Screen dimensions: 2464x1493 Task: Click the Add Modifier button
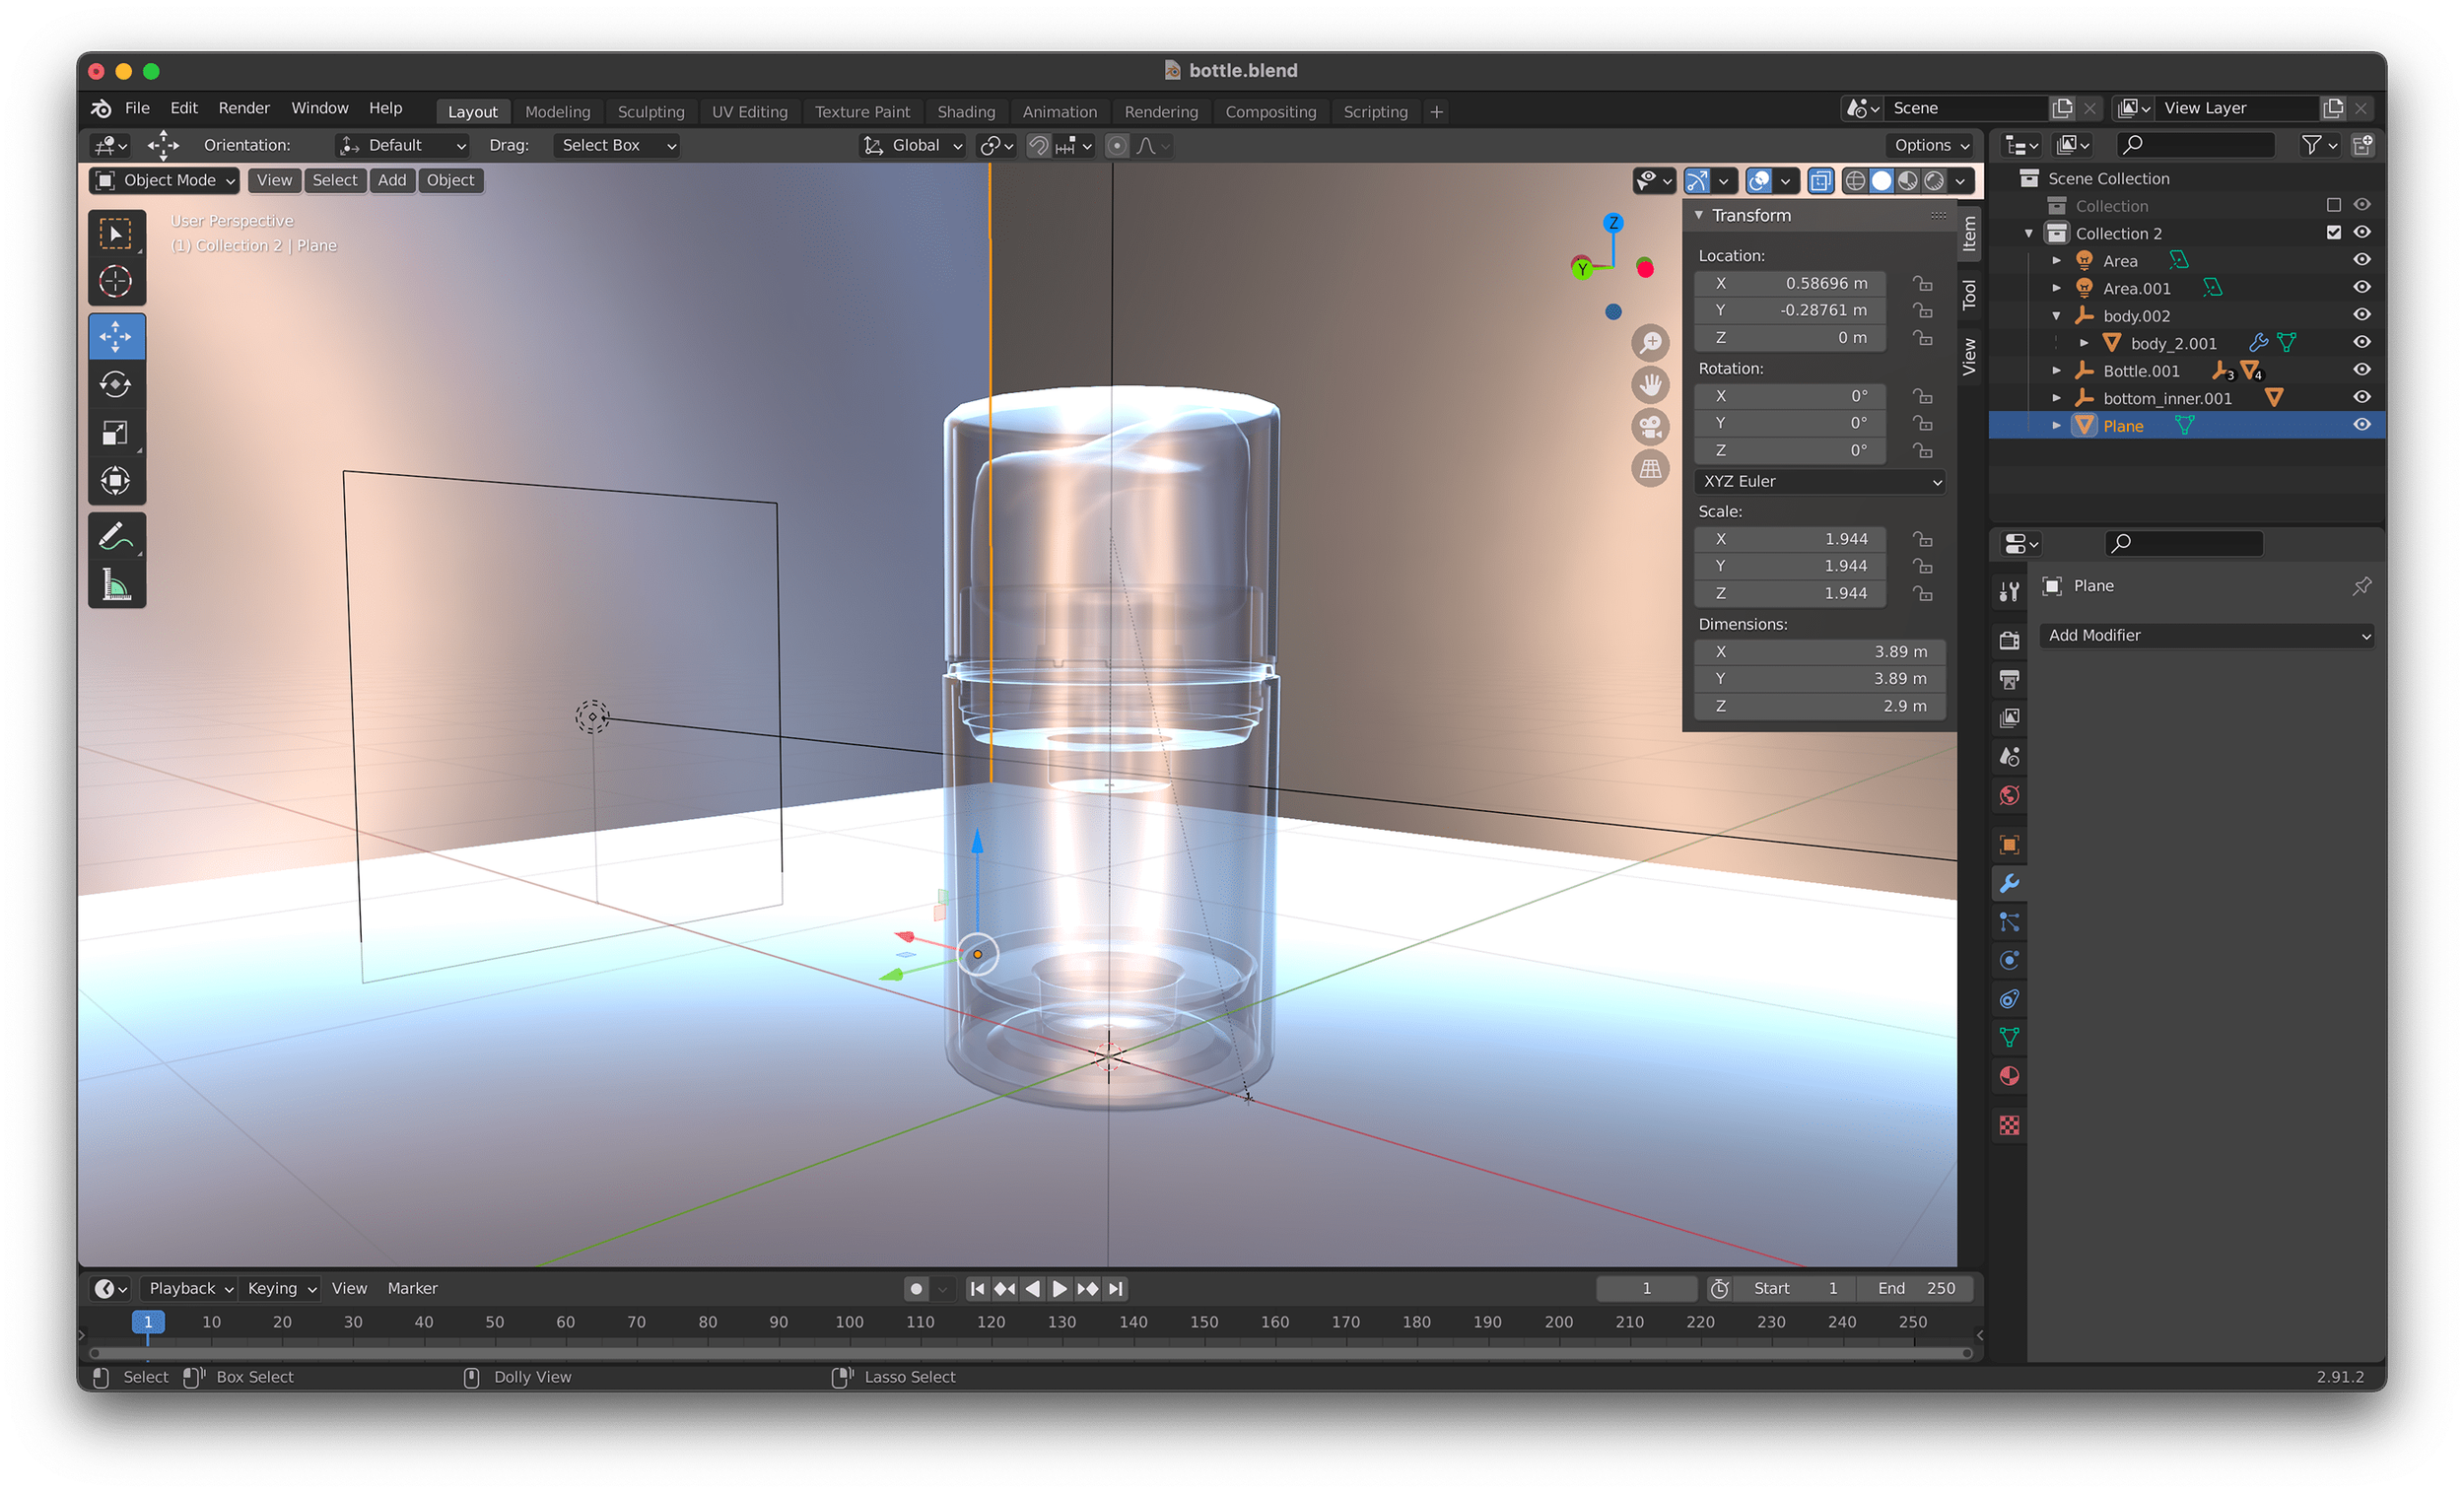tap(2207, 635)
